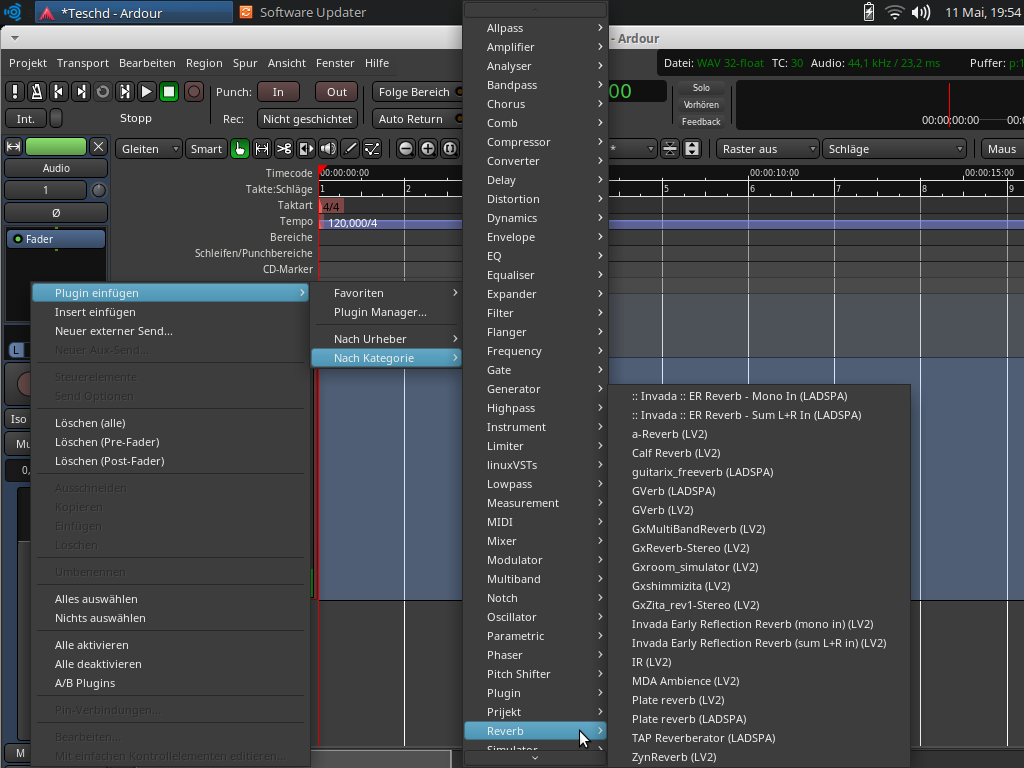Switch to Software Updater taskbar window
This screenshot has height=768, width=1024.
tap(303, 12)
